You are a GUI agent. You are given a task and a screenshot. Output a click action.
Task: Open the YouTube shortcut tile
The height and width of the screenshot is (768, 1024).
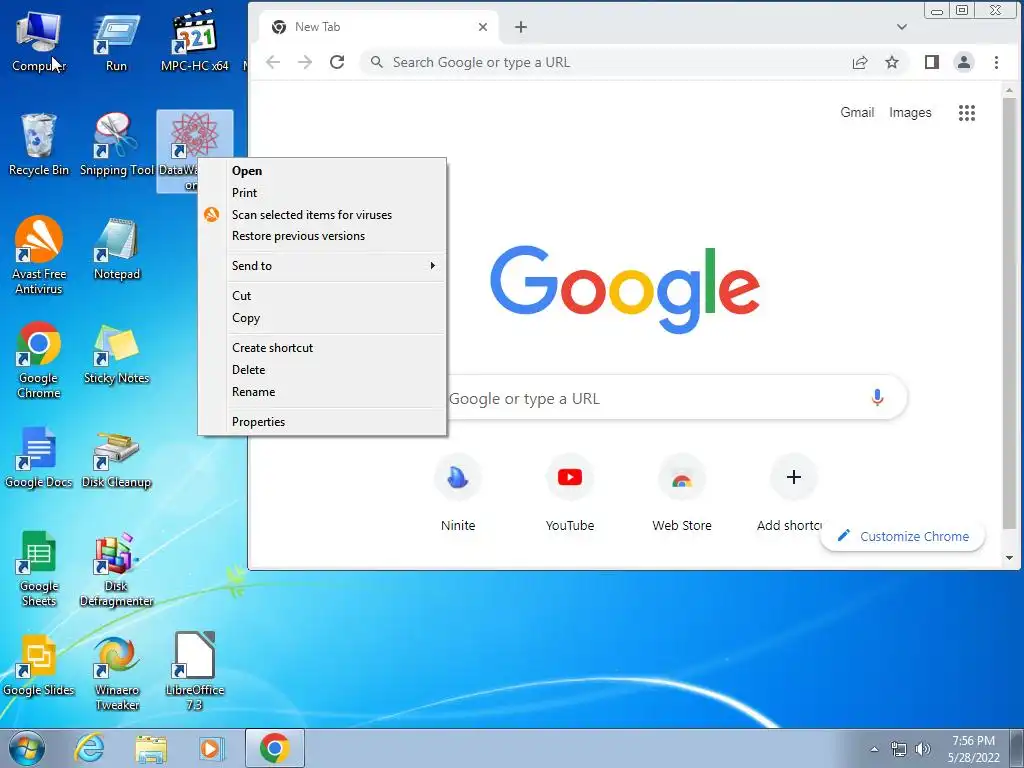[569, 494]
